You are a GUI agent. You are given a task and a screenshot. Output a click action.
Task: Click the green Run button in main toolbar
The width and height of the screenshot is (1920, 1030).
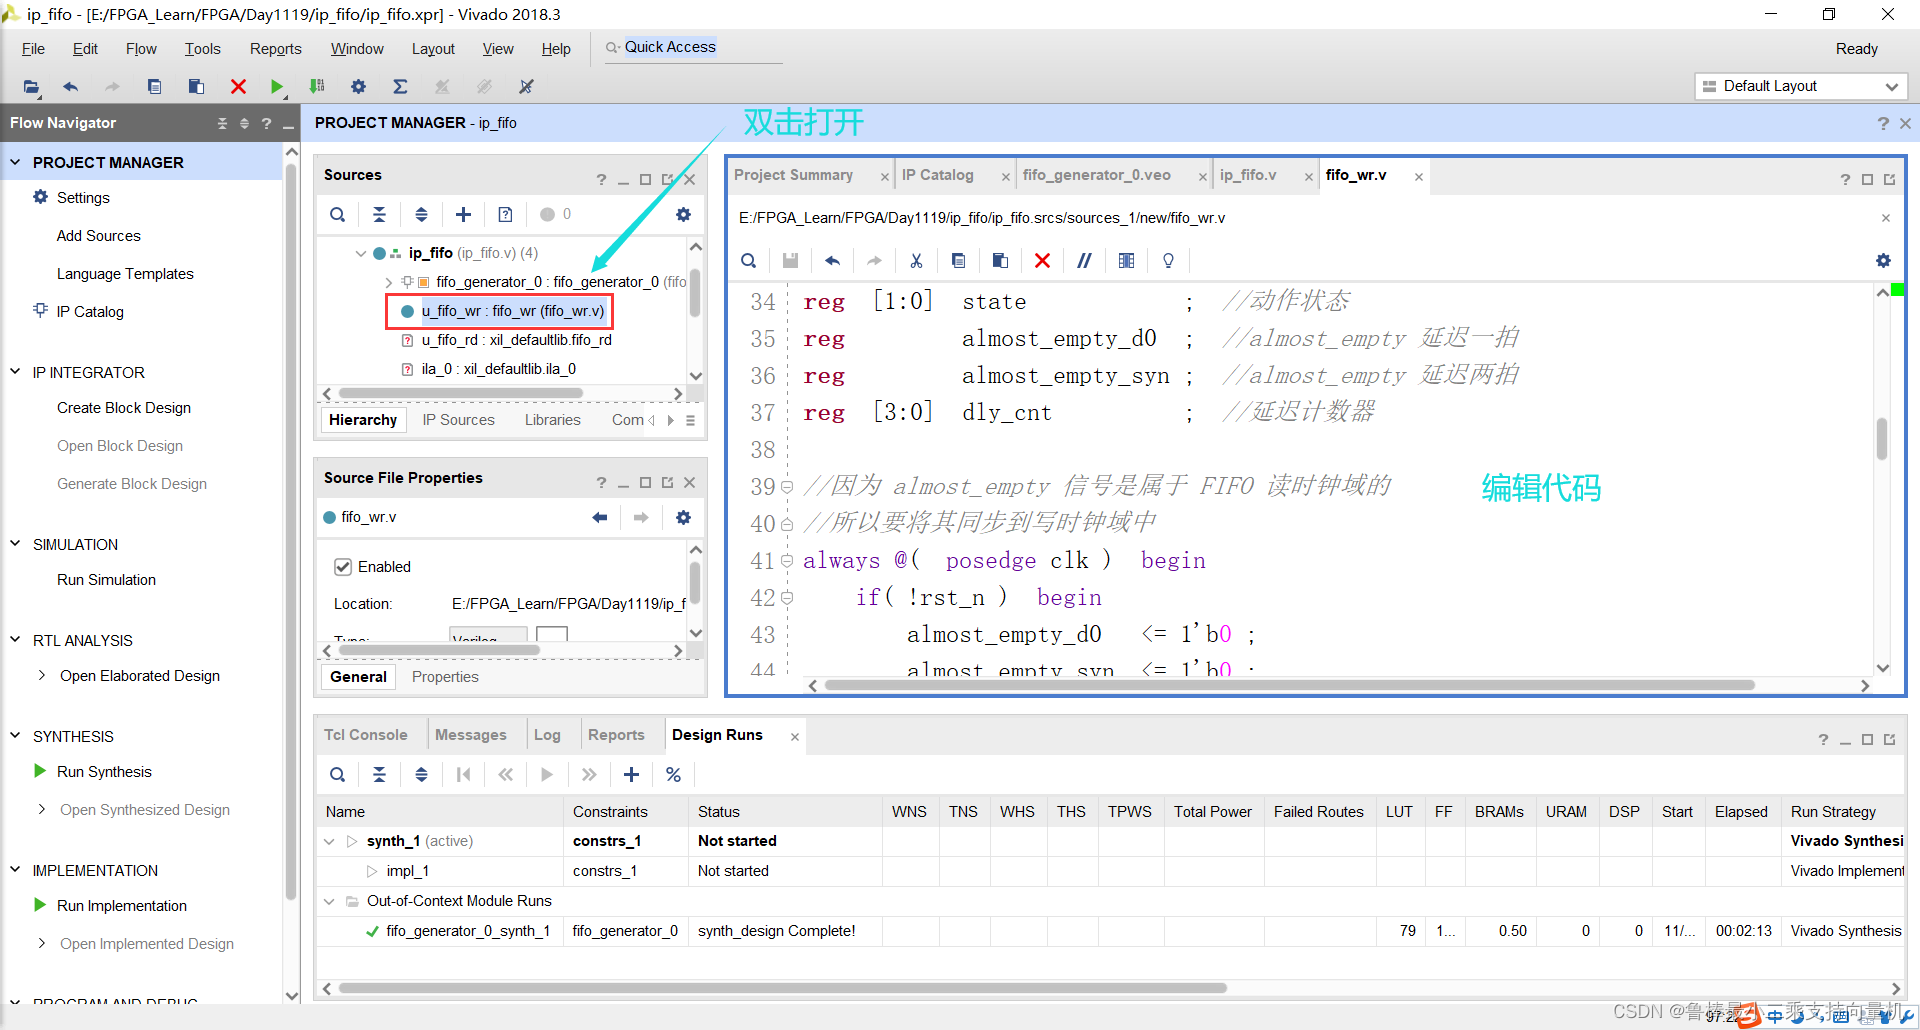tap(277, 87)
